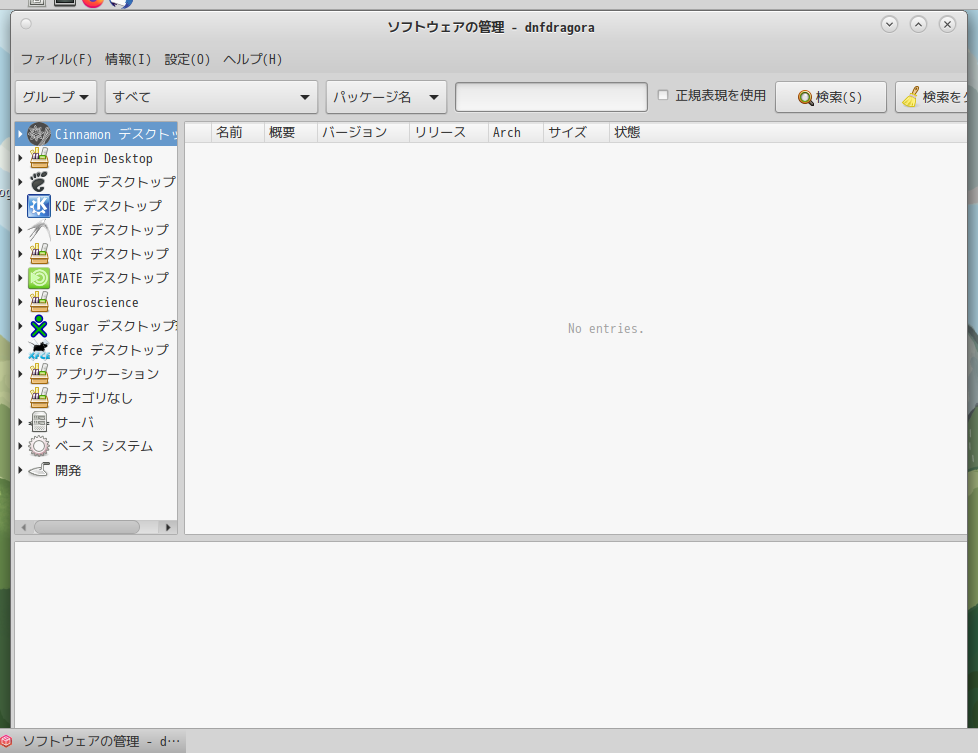Click the KDE gear icon
This screenshot has width=978, height=753.
point(39,206)
